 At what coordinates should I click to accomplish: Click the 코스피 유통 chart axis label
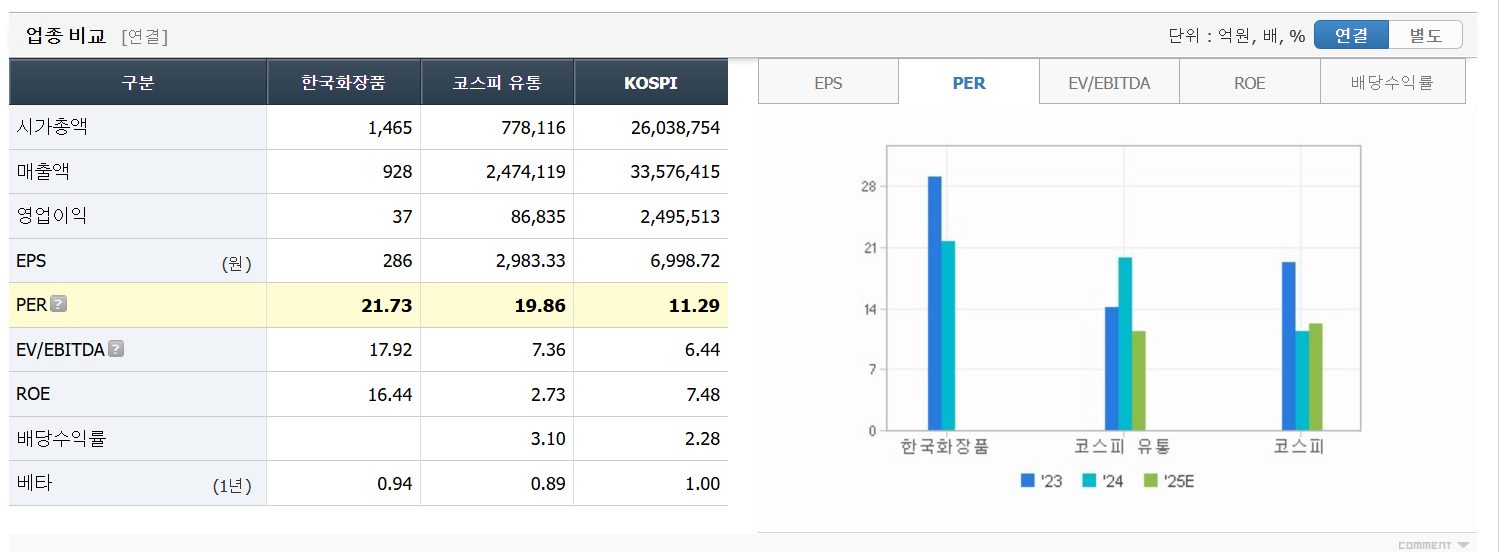click(x=1122, y=446)
